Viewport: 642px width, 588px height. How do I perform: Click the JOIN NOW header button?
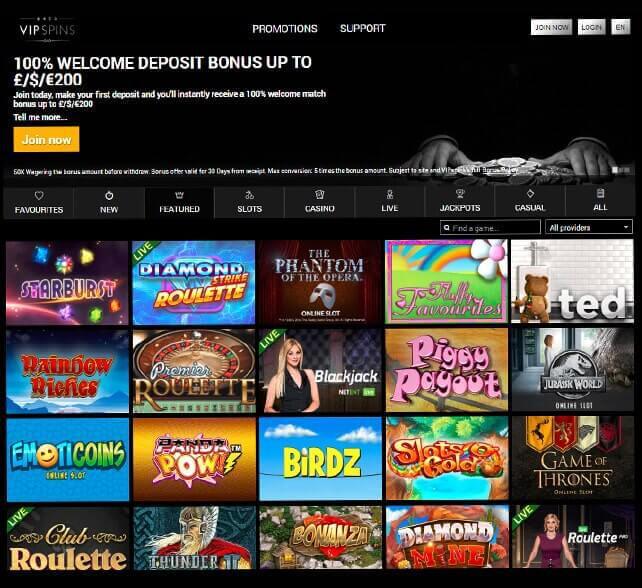coord(552,27)
